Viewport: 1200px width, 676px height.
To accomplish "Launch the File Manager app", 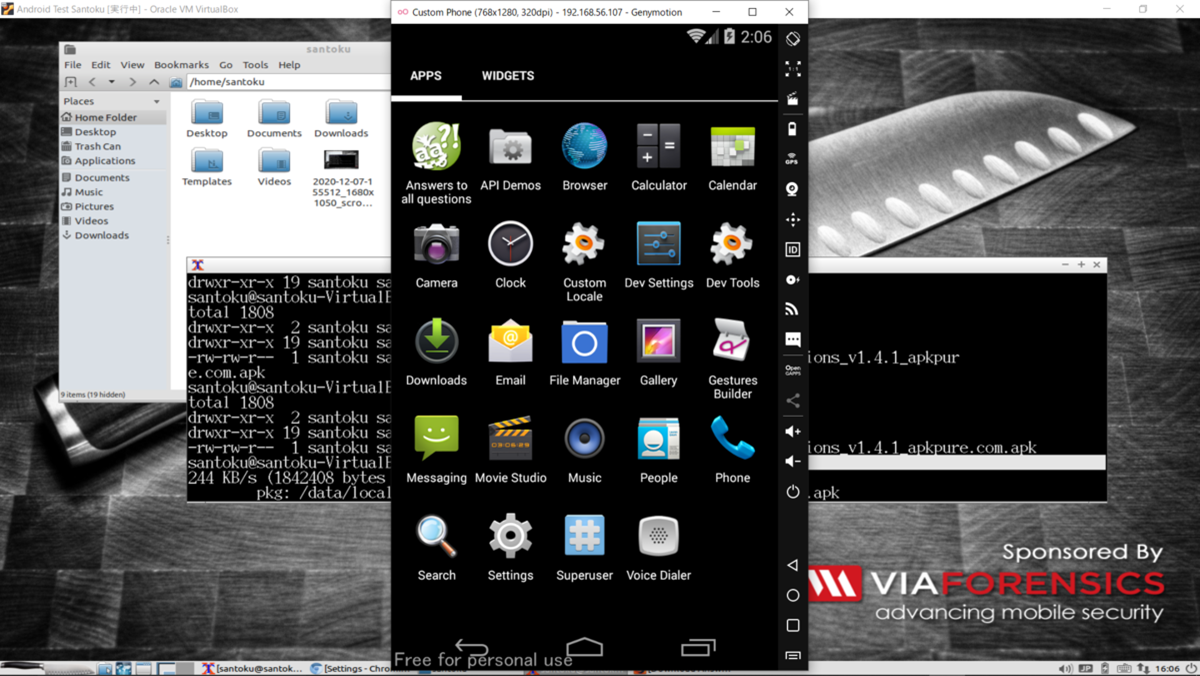I will (584, 352).
